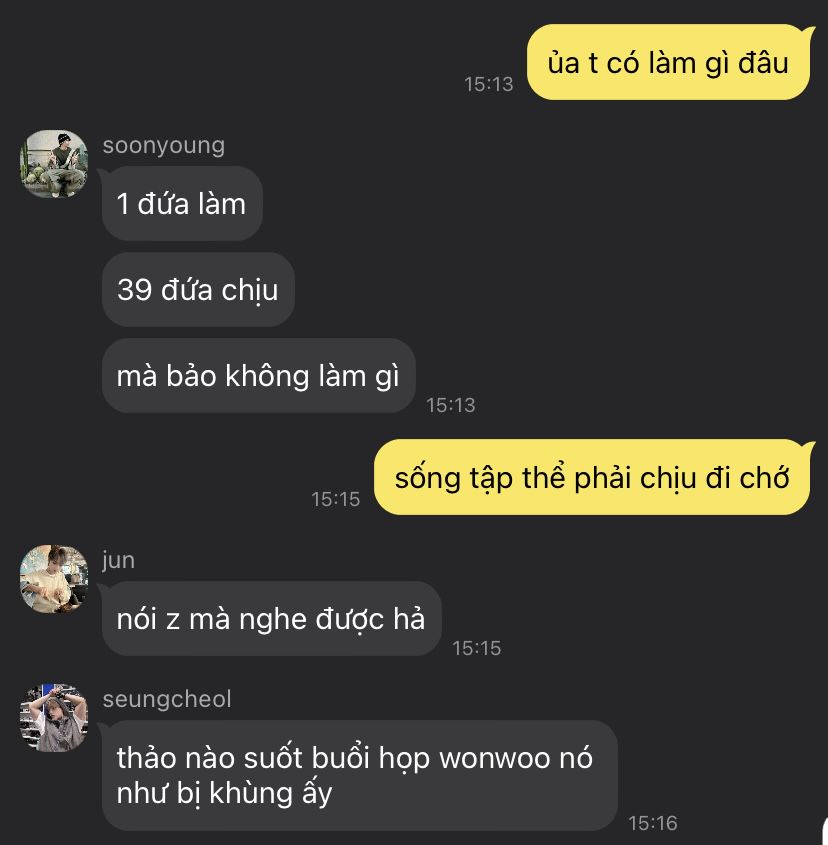Tap the seungcheol sender name
The width and height of the screenshot is (828, 845).
point(167,699)
